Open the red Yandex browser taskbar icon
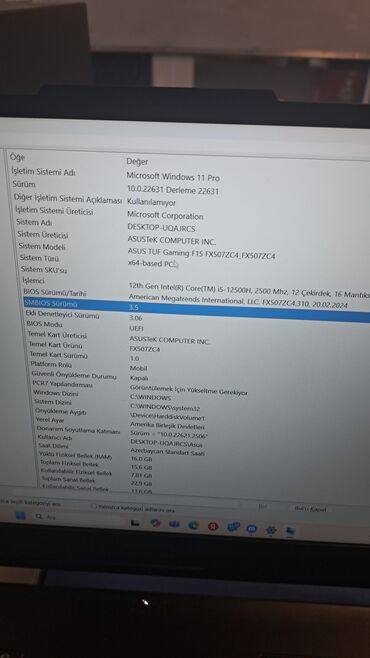 pyautogui.click(x=213, y=526)
